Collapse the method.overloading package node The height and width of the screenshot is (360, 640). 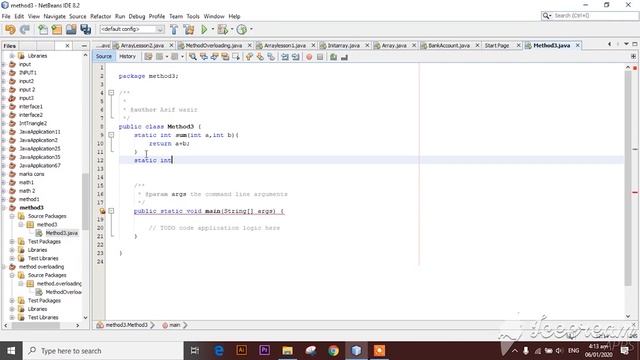[21, 283]
